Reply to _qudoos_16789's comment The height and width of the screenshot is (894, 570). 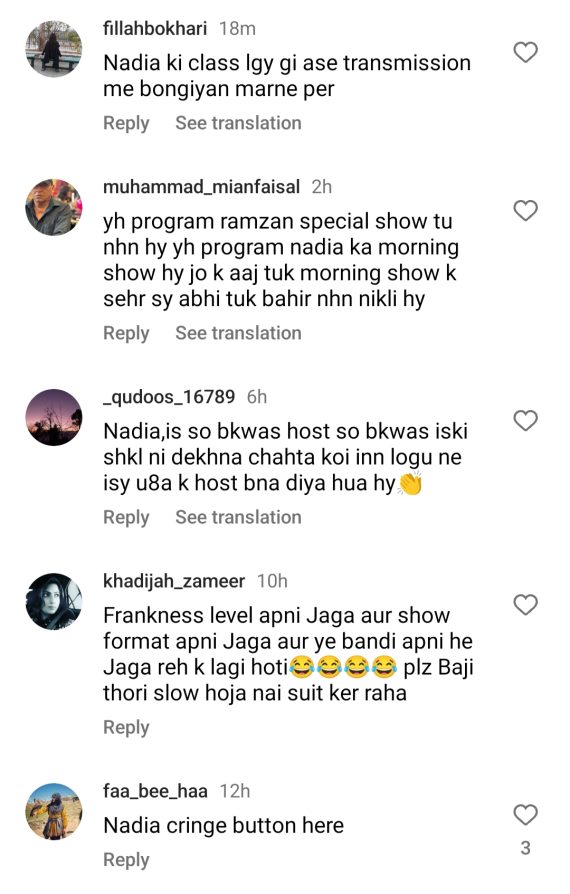coord(126,517)
